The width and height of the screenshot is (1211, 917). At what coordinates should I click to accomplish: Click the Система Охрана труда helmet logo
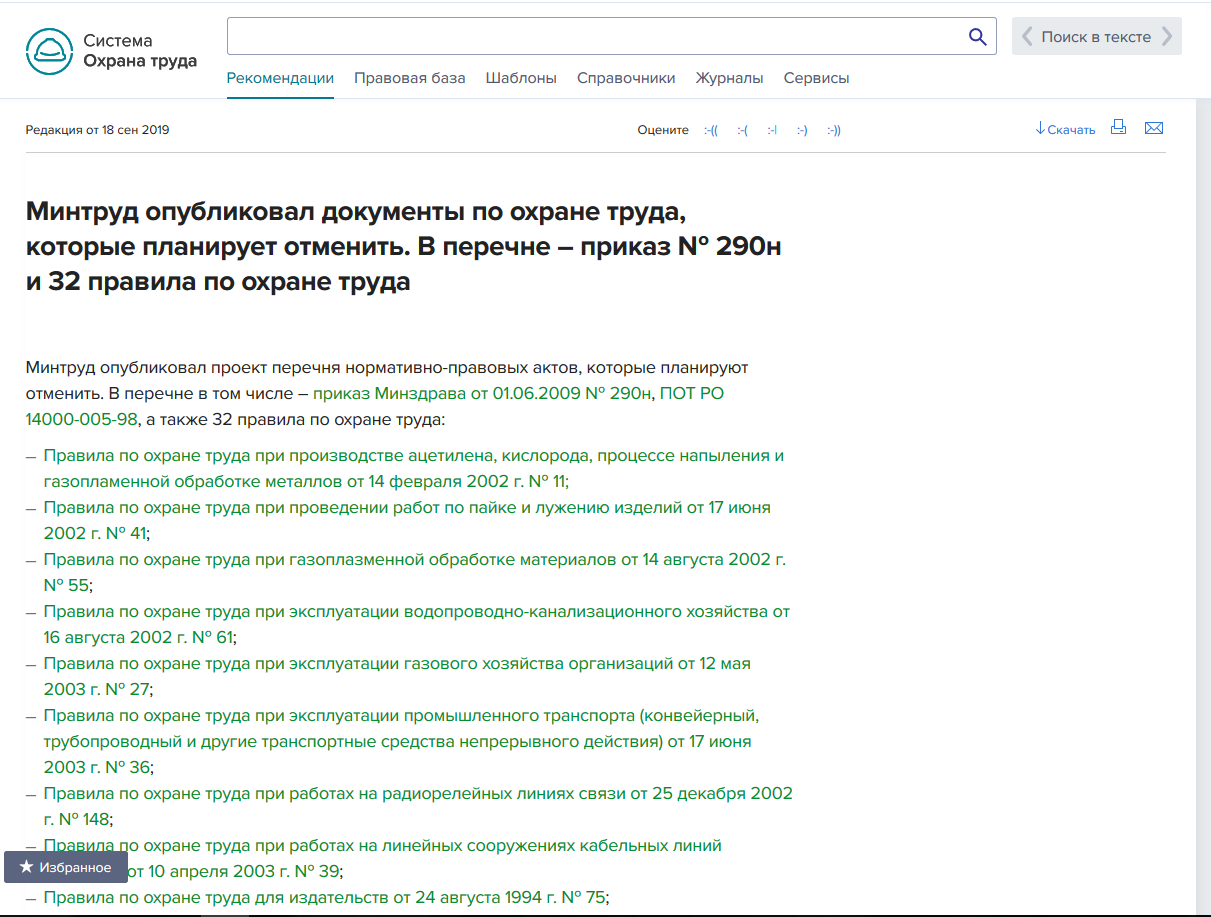50,51
